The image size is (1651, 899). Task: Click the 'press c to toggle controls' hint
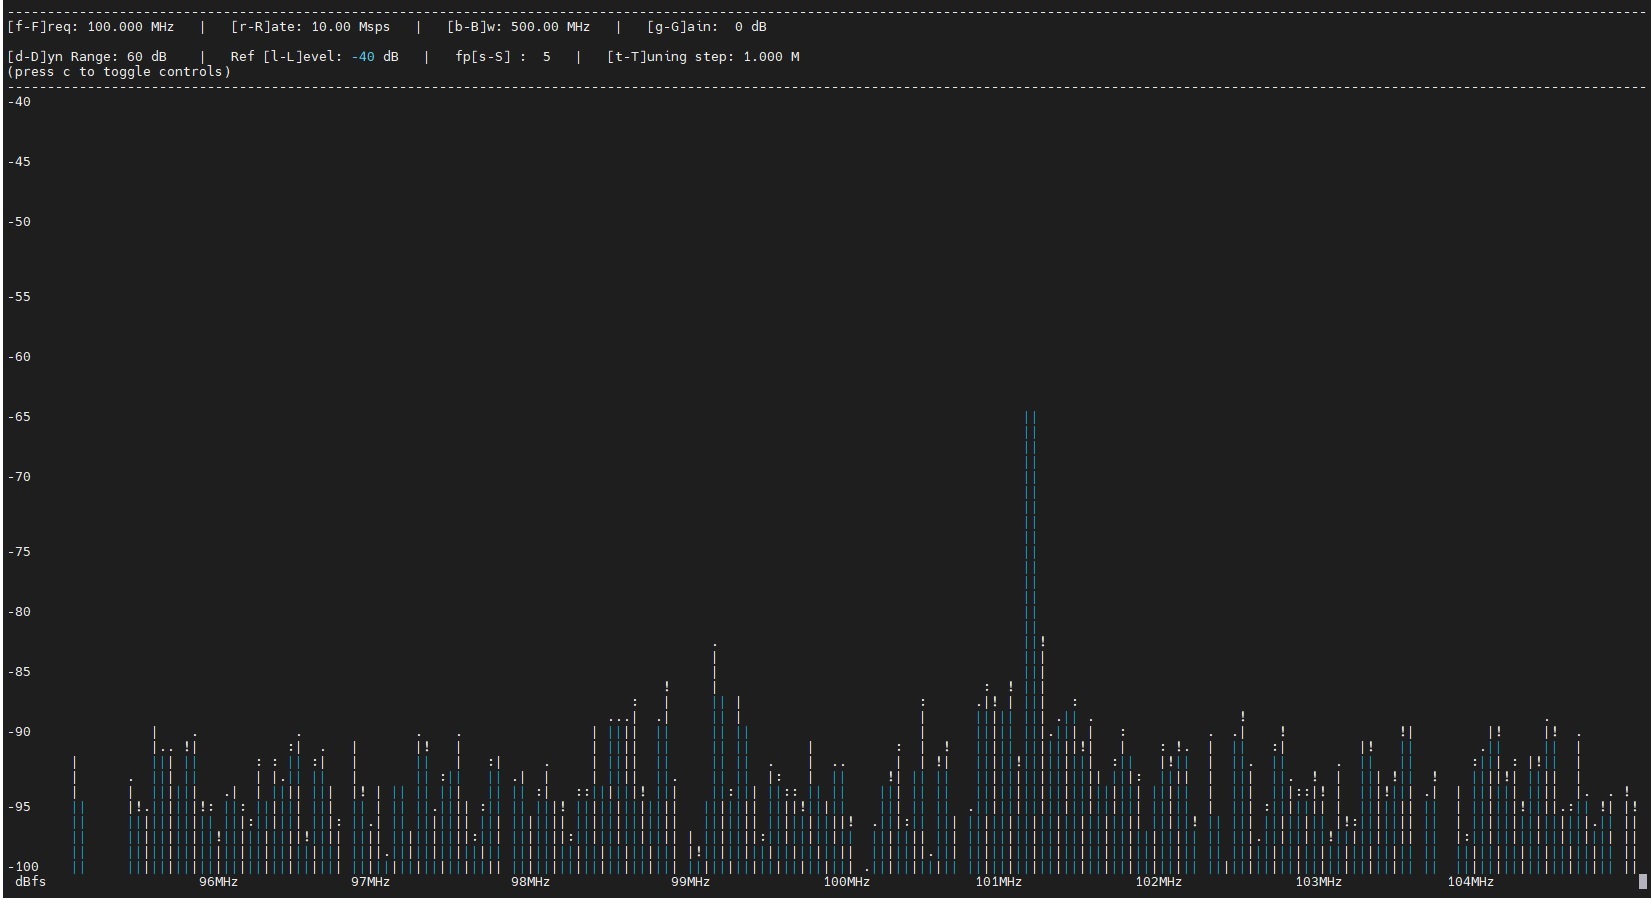(119, 72)
